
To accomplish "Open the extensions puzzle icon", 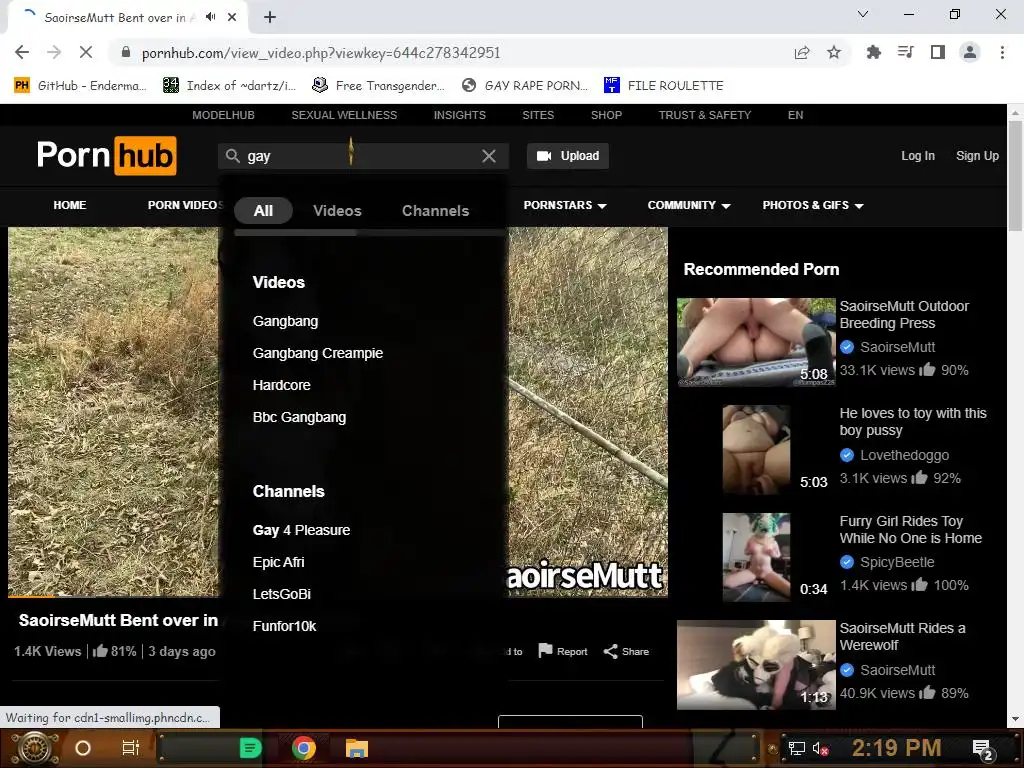I will [873, 52].
